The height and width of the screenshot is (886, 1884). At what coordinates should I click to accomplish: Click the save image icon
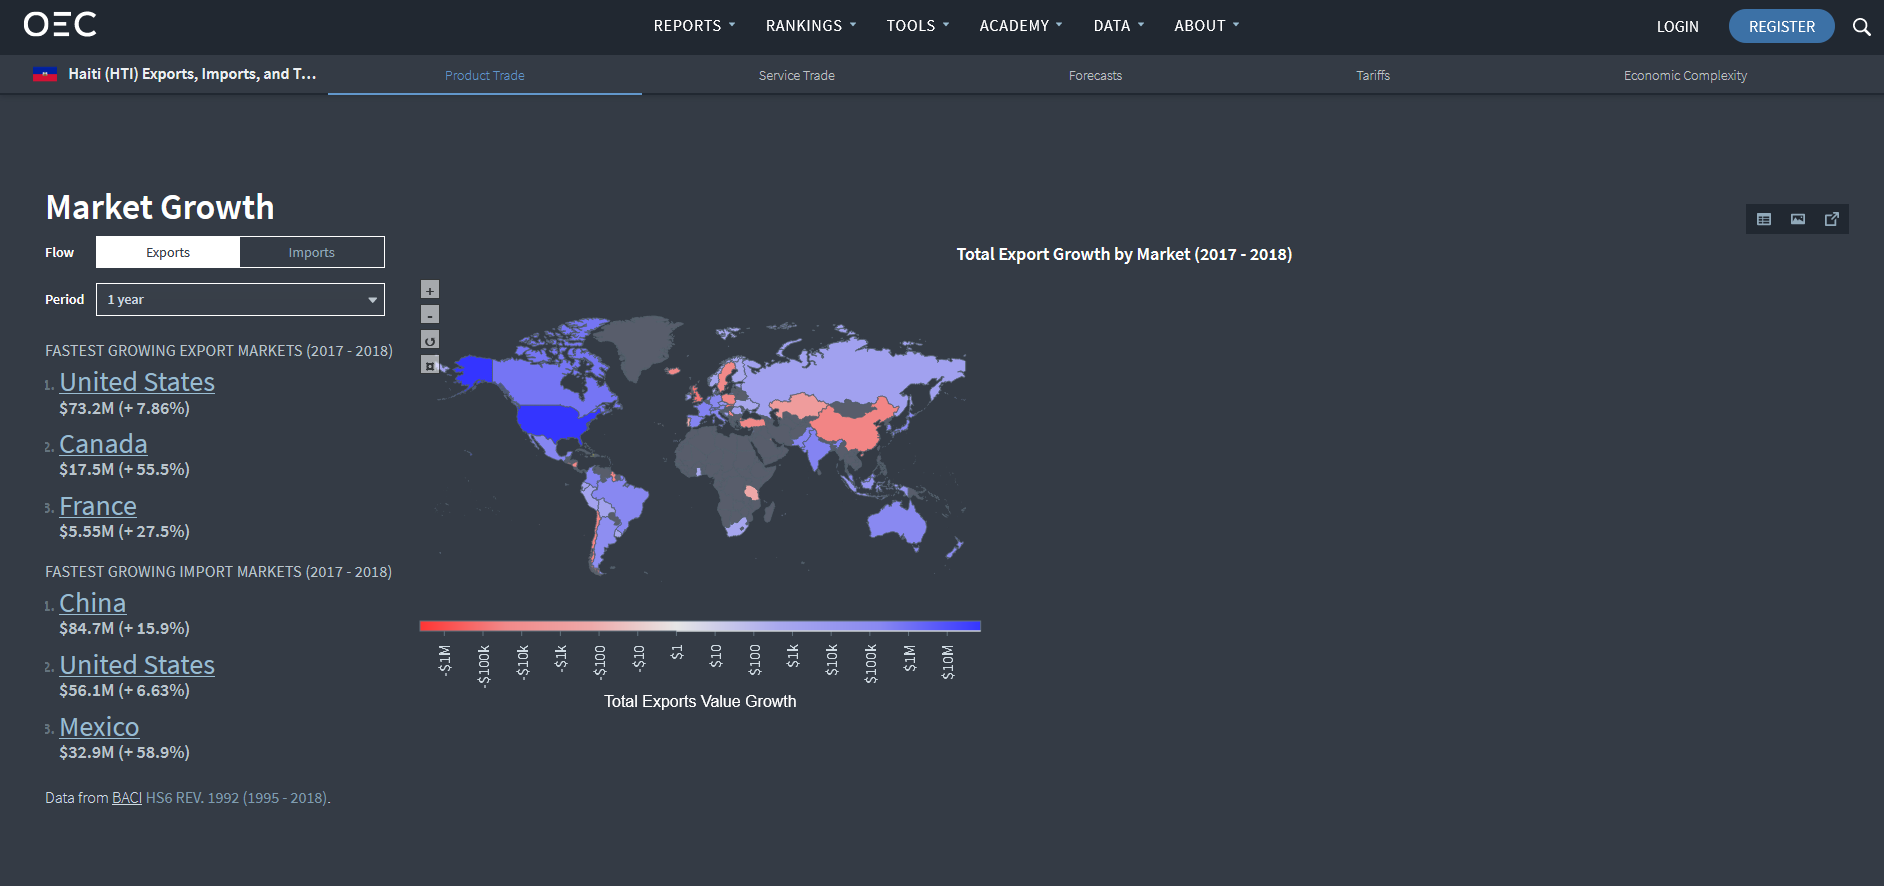[x=1798, y=219]
